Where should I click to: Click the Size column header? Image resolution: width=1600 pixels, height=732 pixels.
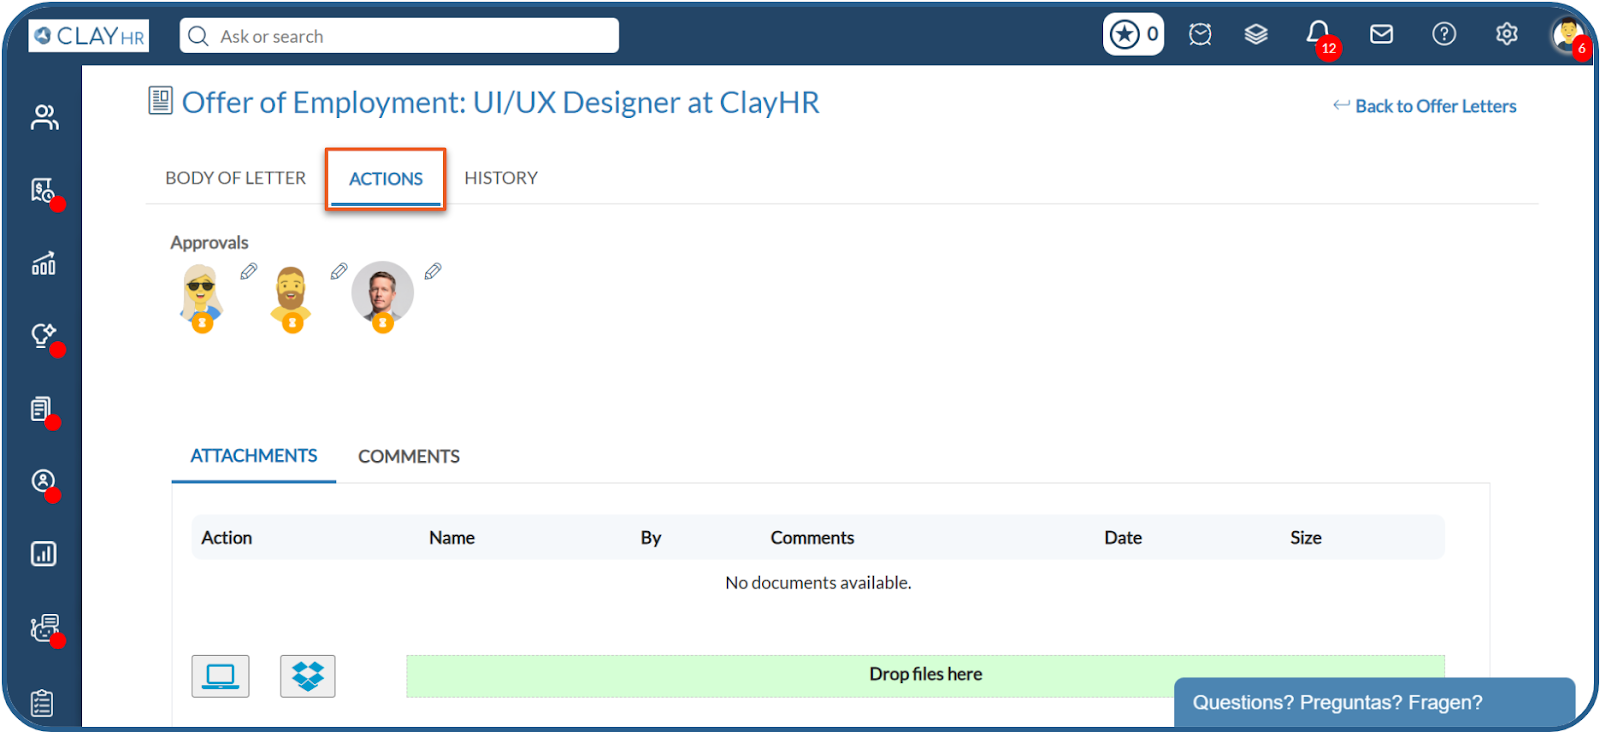(1306, 538)
